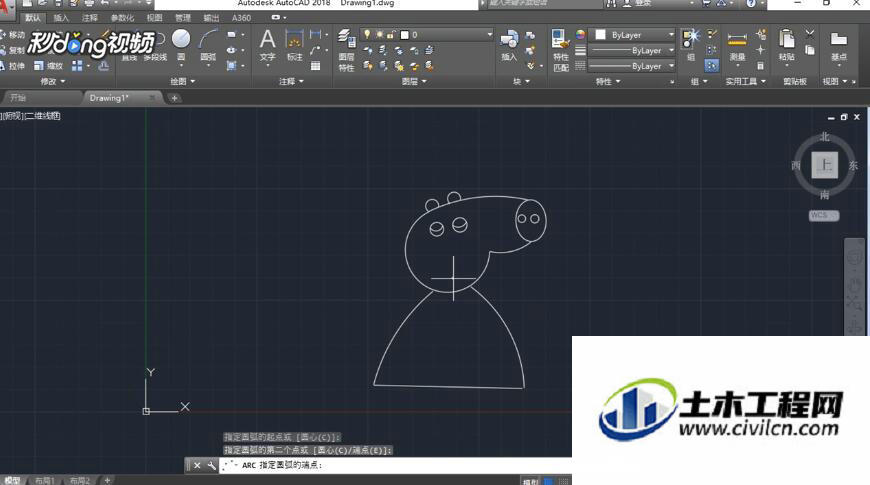Select the Text (文字) annotation tool

[267, 44]
